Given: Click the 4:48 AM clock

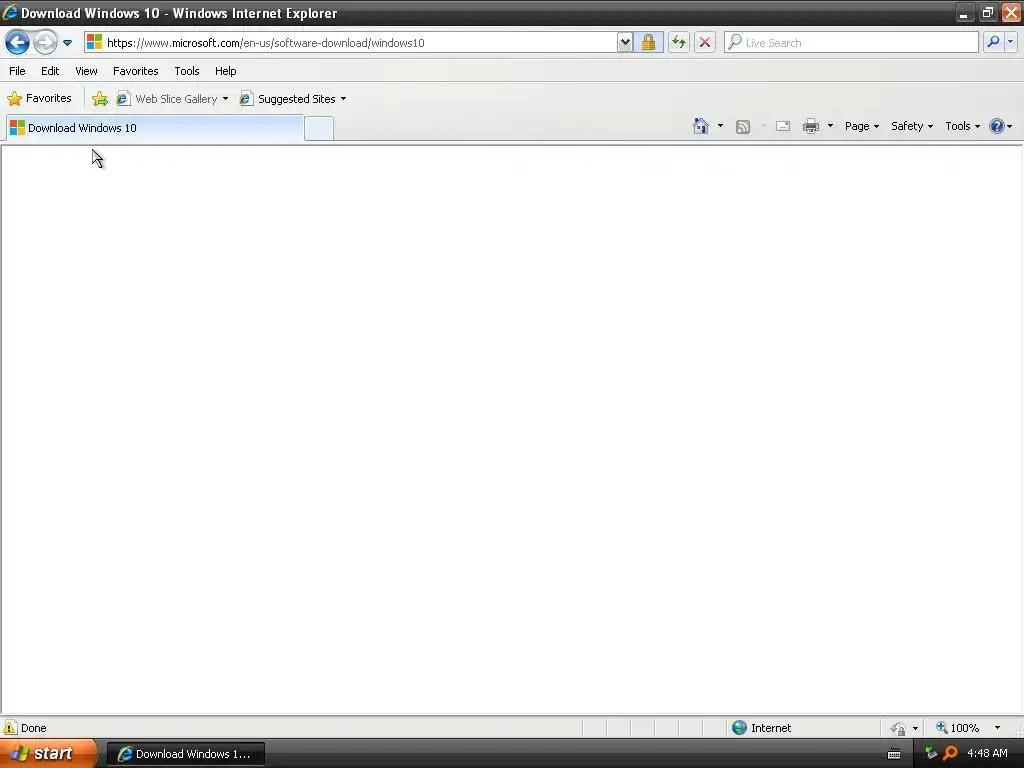Looking at the screenshot, I should coord(987,754).
